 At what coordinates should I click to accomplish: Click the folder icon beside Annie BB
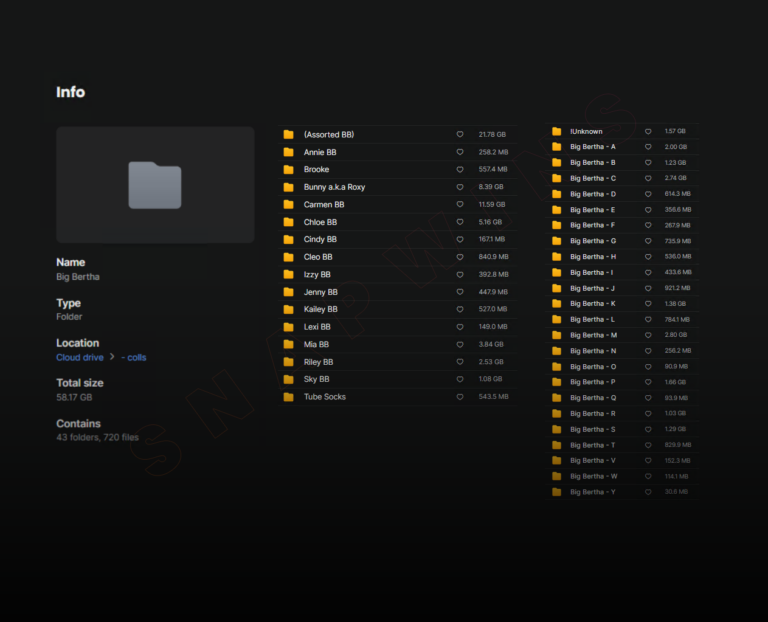[288, 152]
